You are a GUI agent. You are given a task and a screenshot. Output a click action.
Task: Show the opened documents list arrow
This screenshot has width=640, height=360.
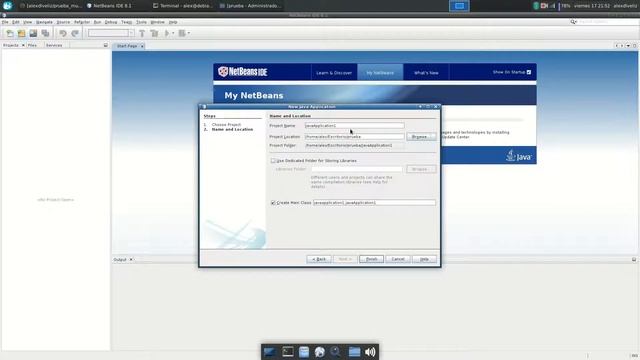pos(628,46)
